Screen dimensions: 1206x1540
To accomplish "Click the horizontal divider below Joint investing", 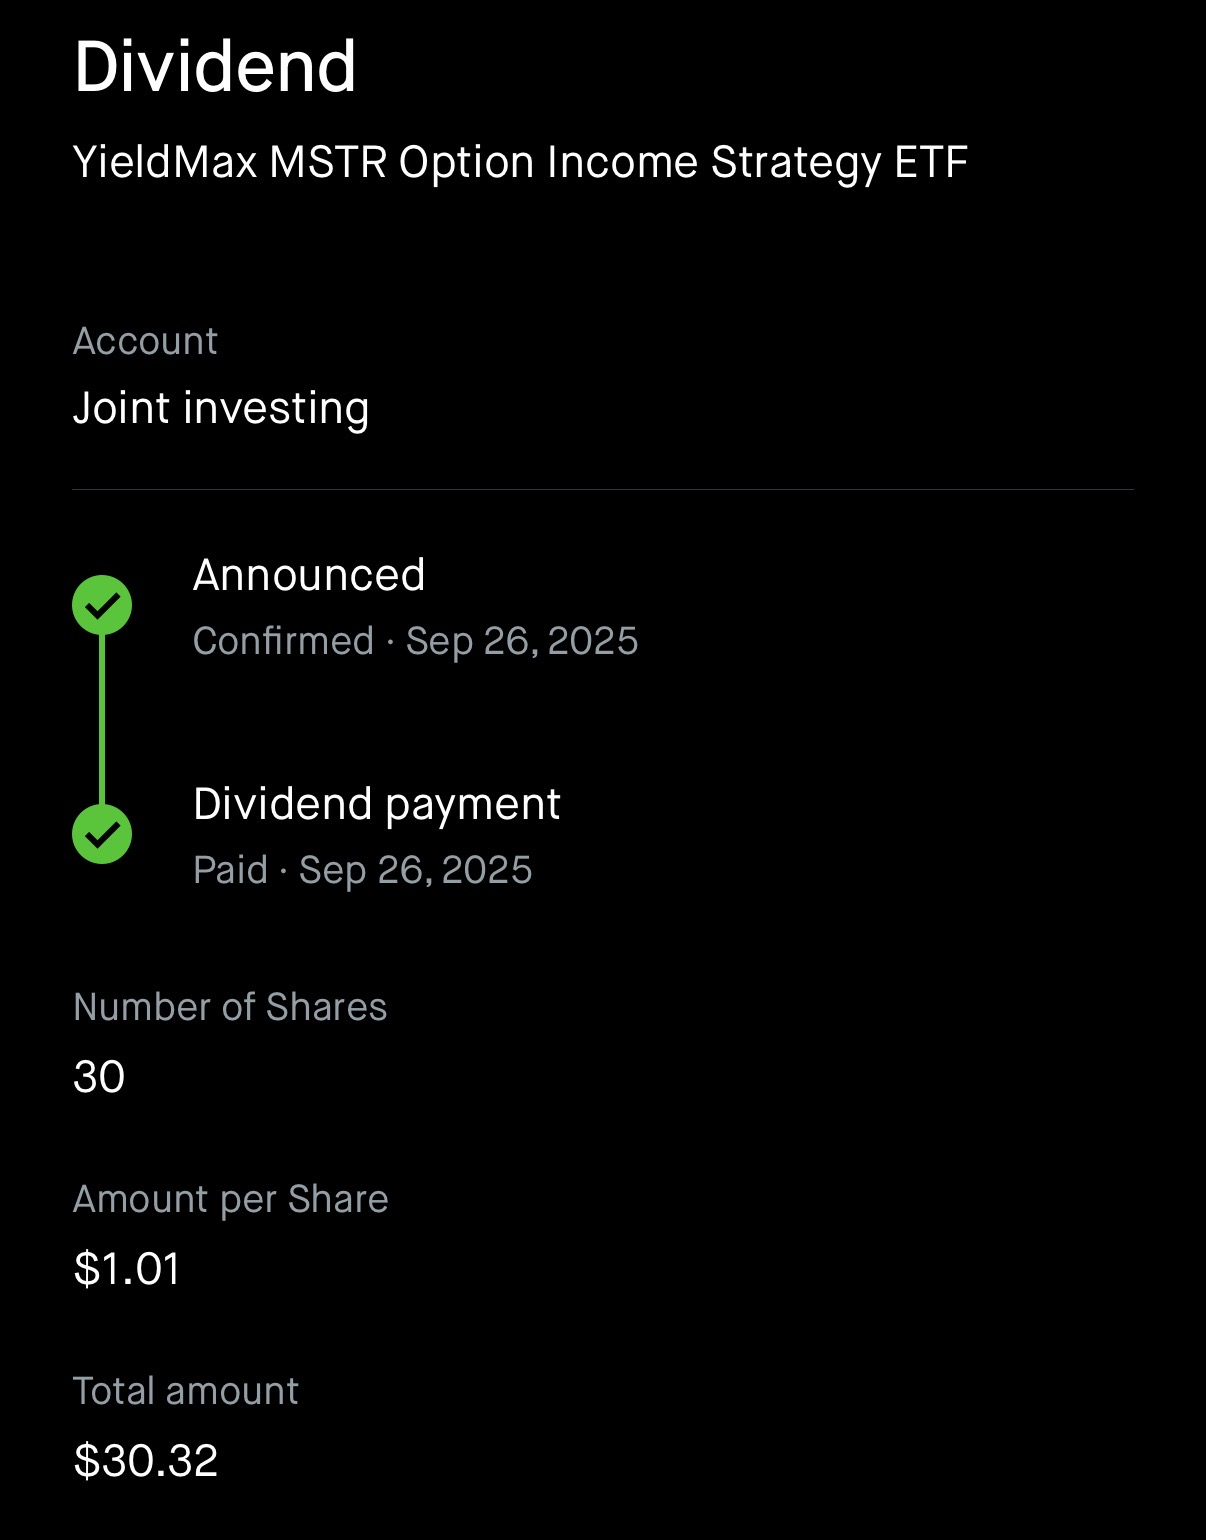I will tap(603, 490).
